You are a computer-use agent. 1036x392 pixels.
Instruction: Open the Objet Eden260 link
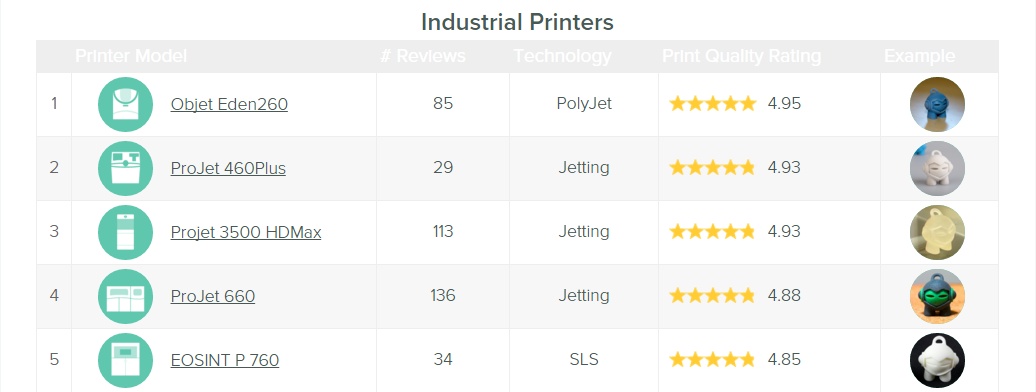click(x=229, y=104)
